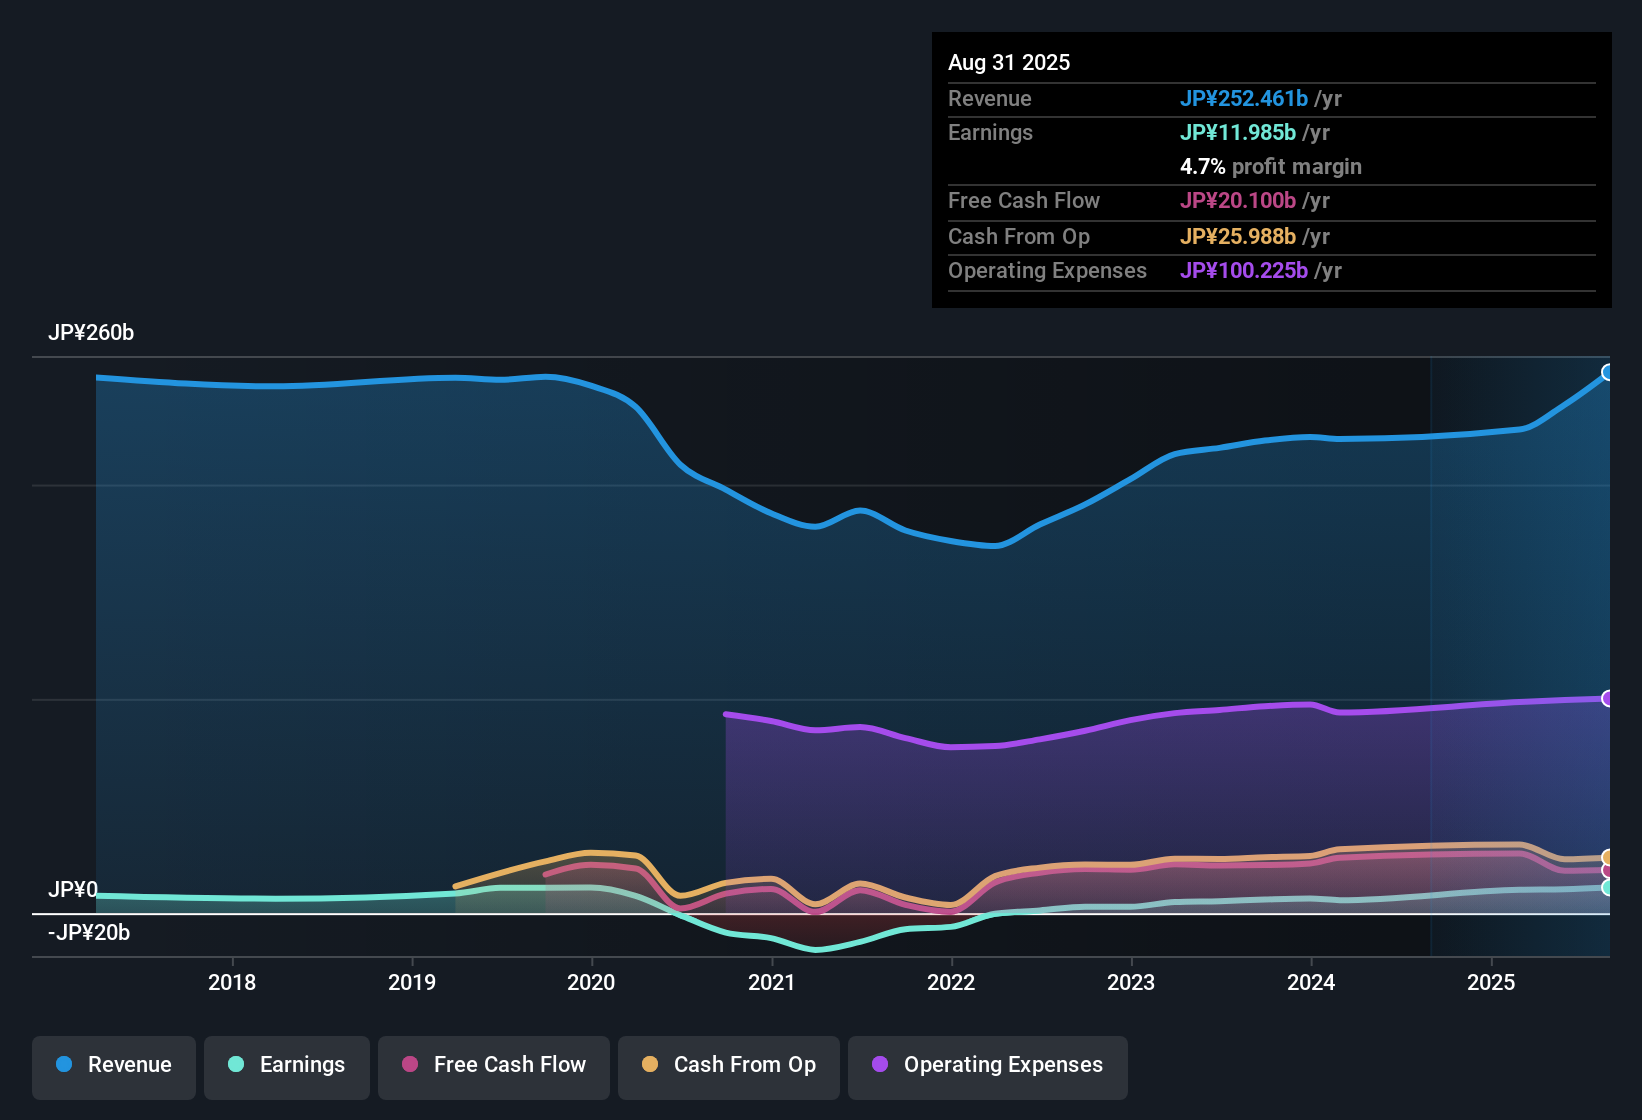The image size is (1642, 1120).
Task: Click the purple Operating Expenses legend dot
Action: point(880,1065)
